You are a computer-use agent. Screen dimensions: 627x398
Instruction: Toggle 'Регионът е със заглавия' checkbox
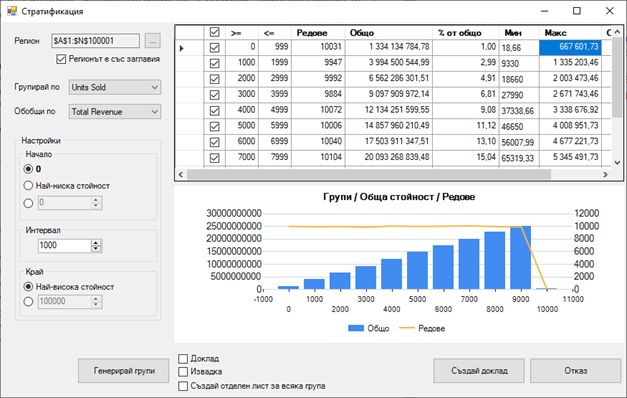point(61,59)
